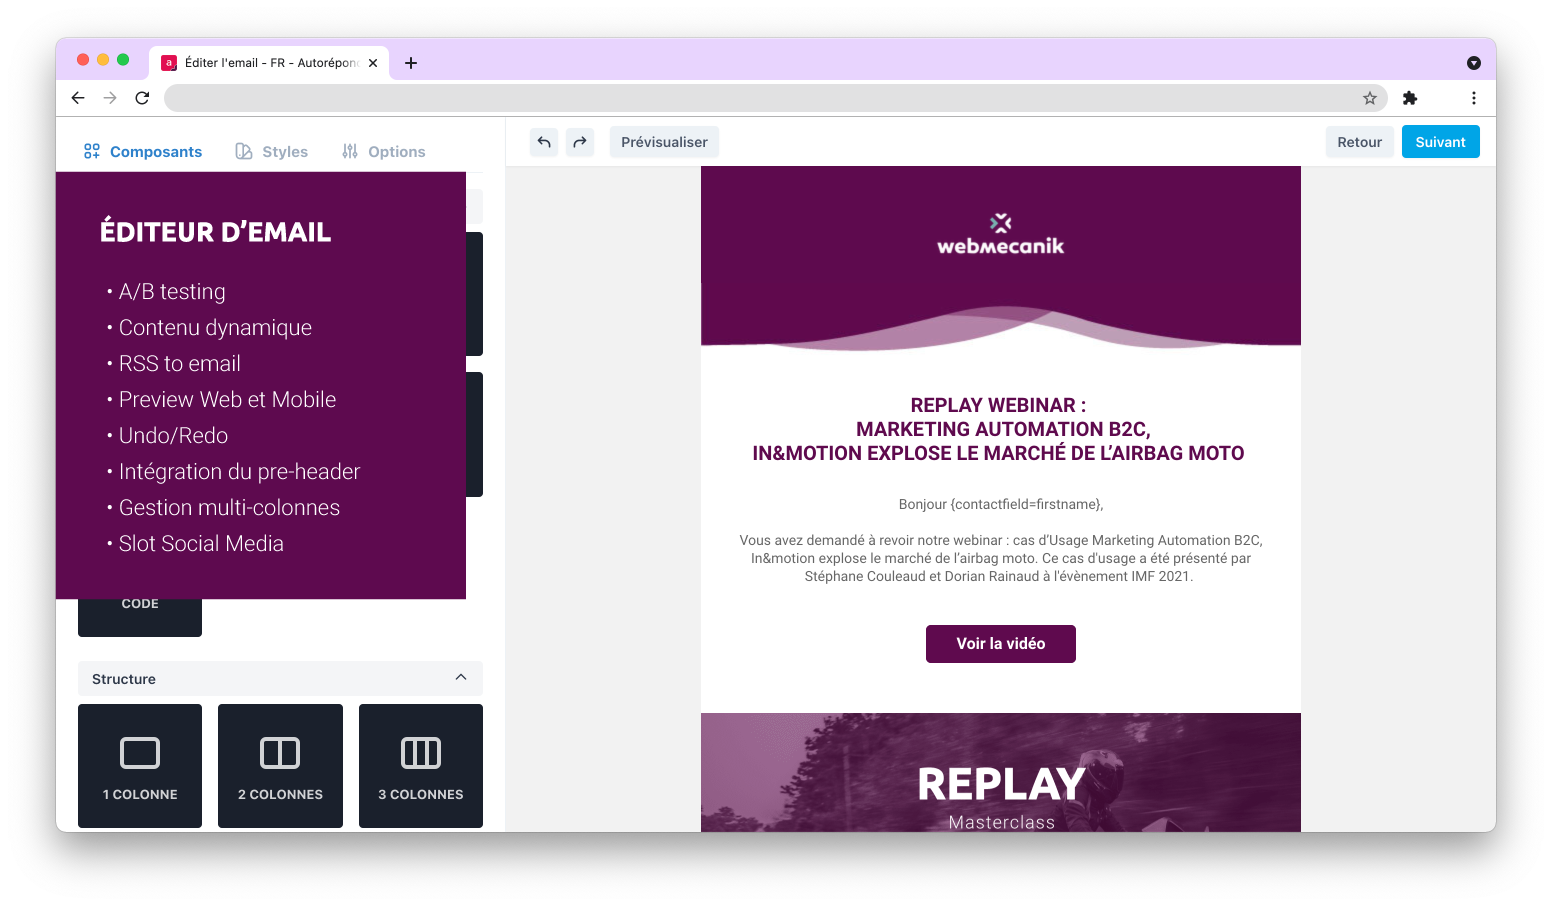The height and width of the screenshot is (906, 1552).
Task: Bookmark page with the star icon
Action: tap(1370, 98)
